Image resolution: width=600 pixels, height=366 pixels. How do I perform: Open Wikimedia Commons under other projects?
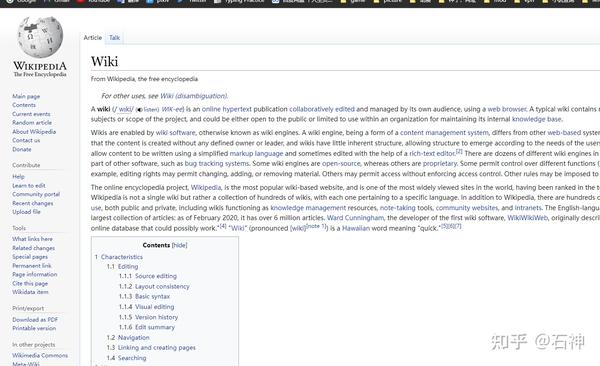point(40,355)
